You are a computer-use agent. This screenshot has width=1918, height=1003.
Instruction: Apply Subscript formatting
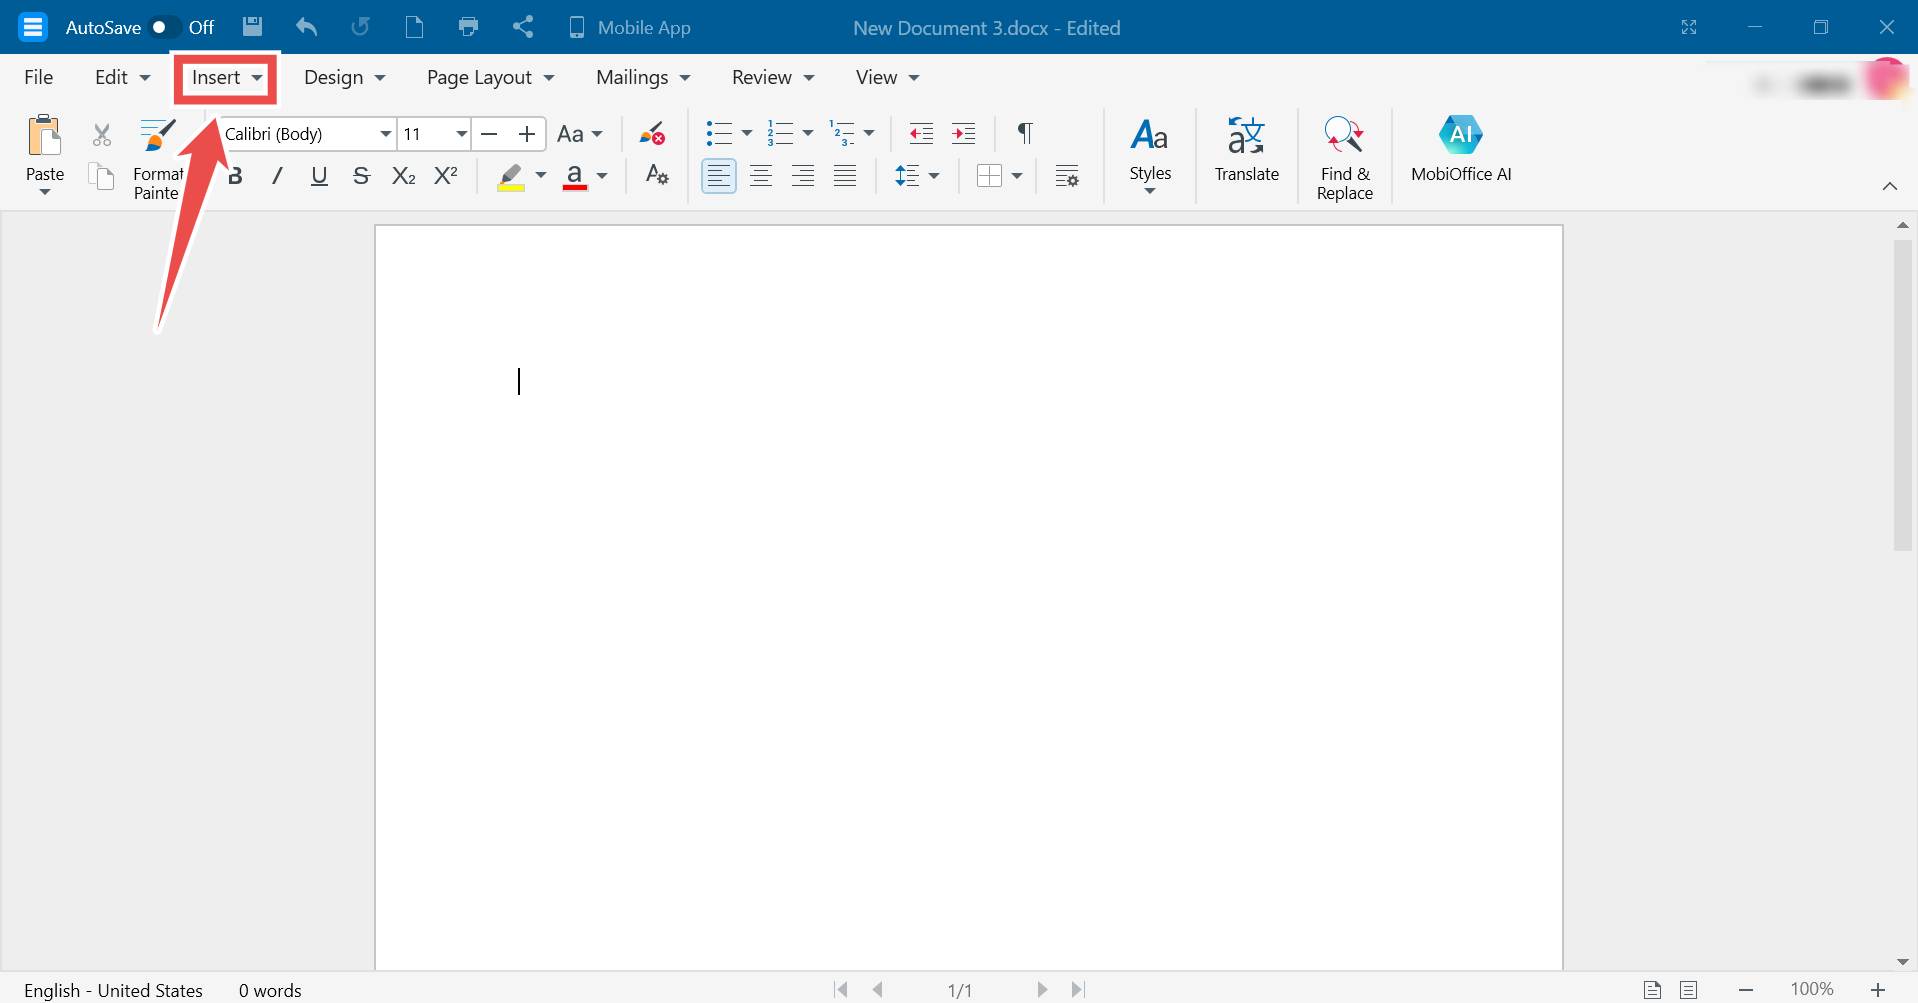(x=404, y=176)
